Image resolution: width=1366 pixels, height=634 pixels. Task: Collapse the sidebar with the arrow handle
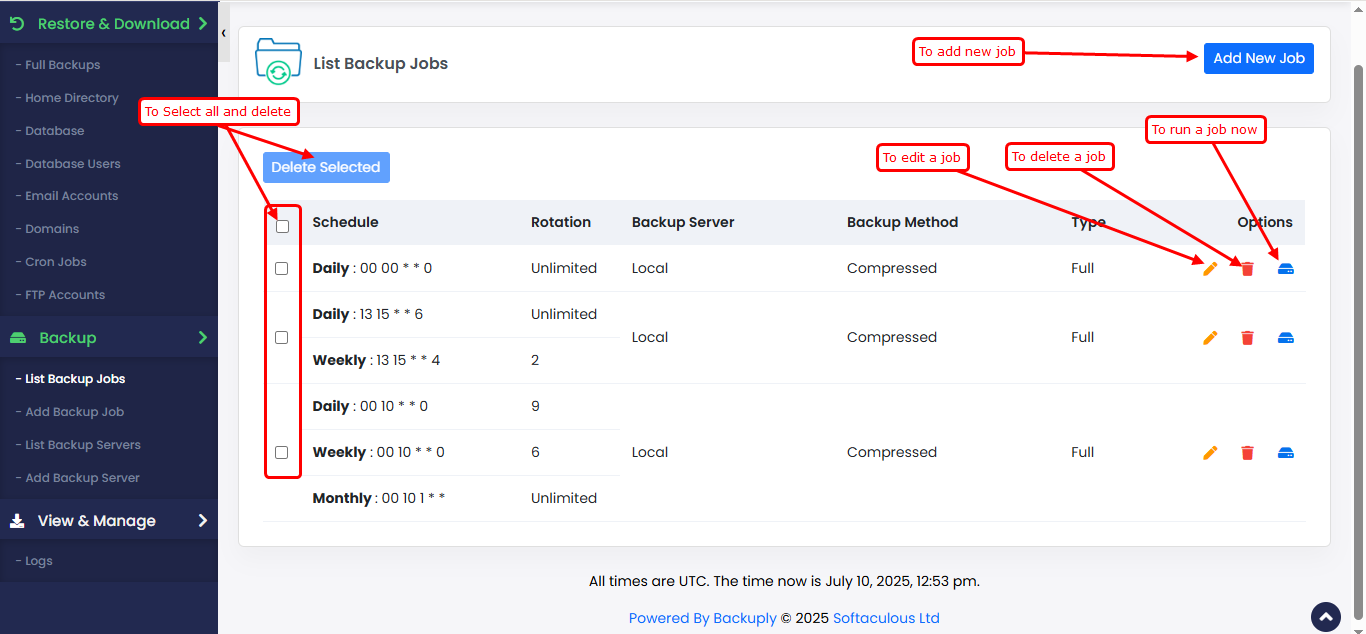coord(223,33)
